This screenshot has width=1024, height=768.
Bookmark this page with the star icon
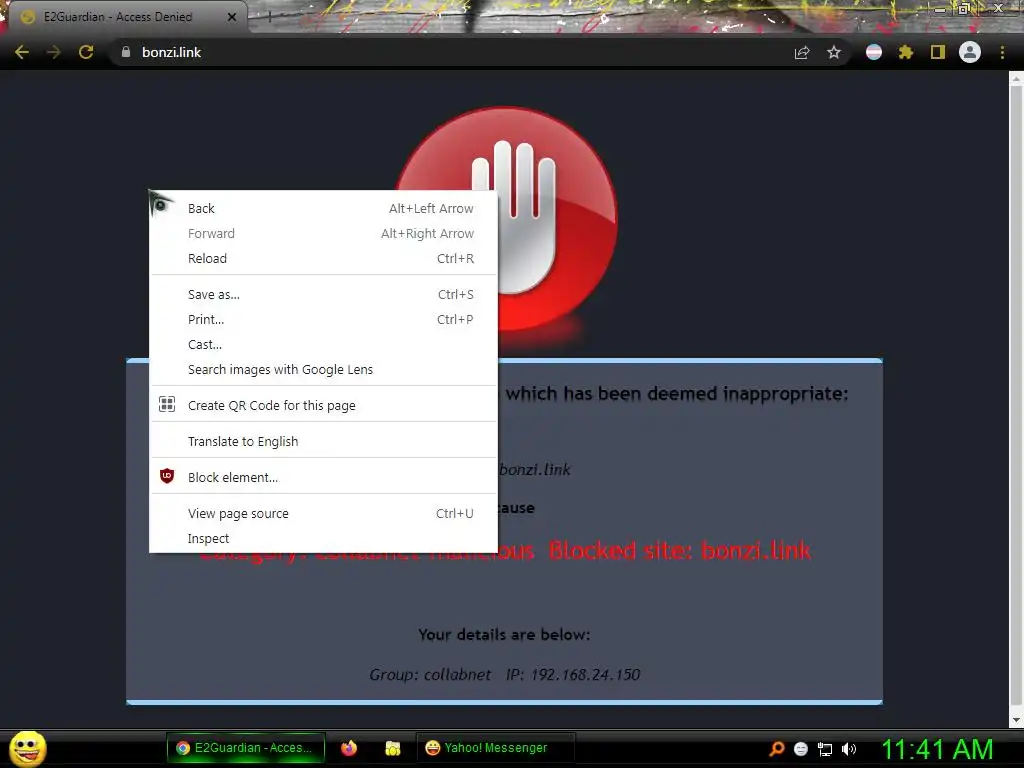click(834, 52)
